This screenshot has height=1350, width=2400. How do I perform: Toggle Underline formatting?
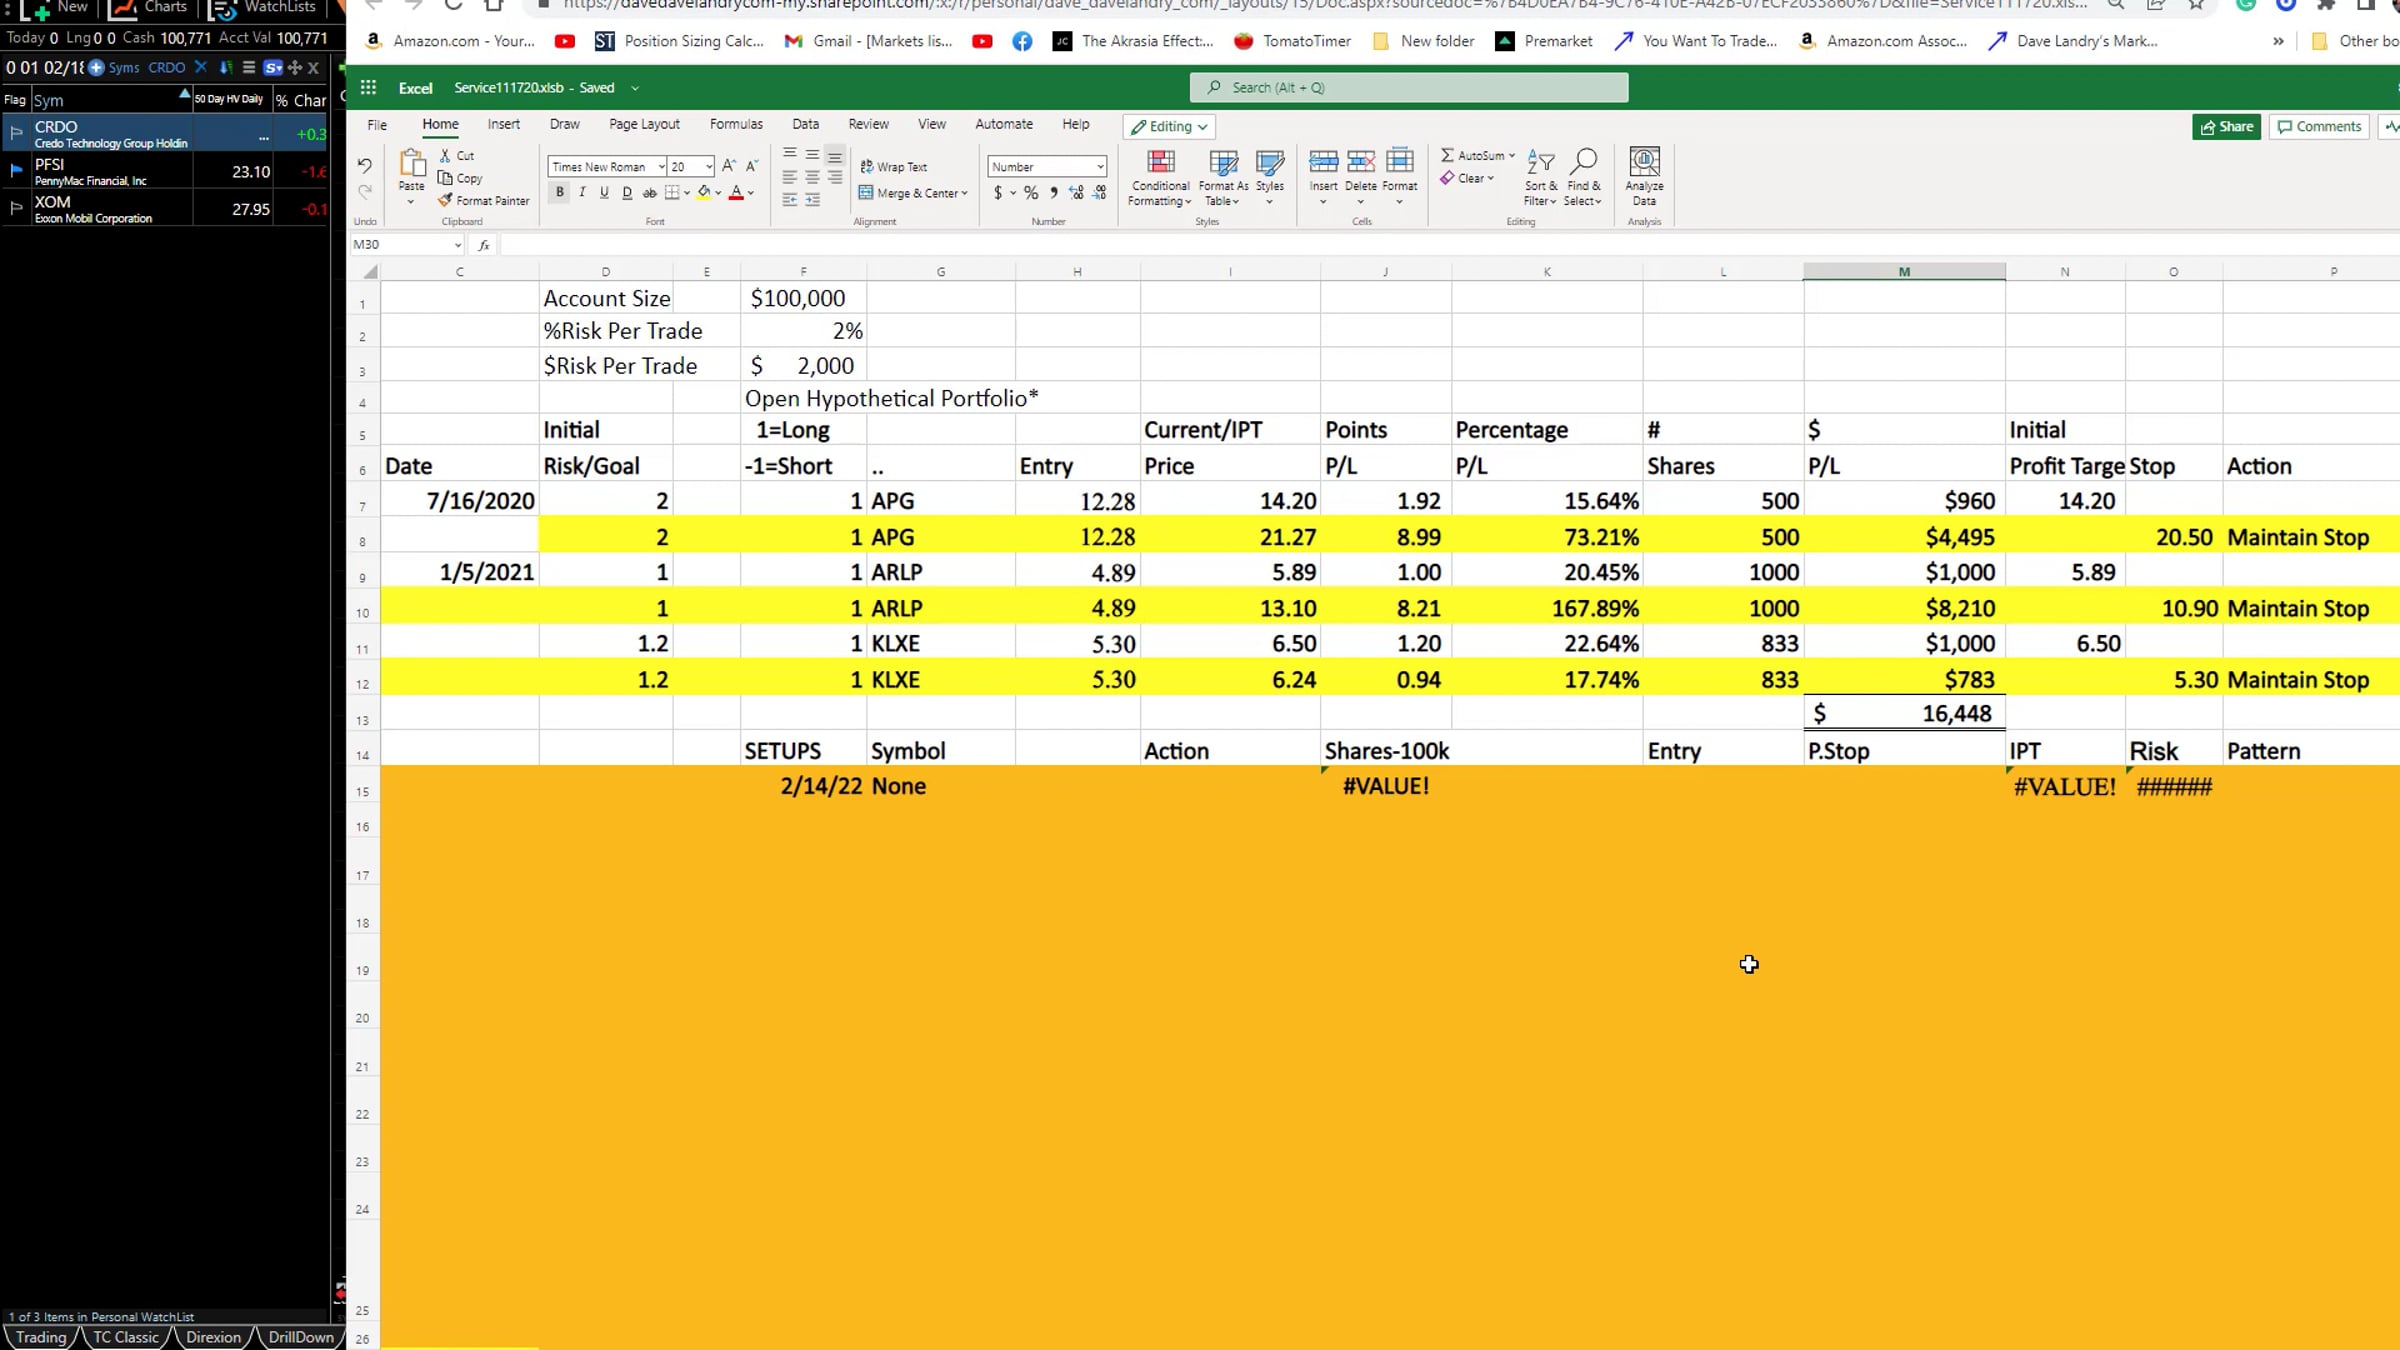(604, 192)
